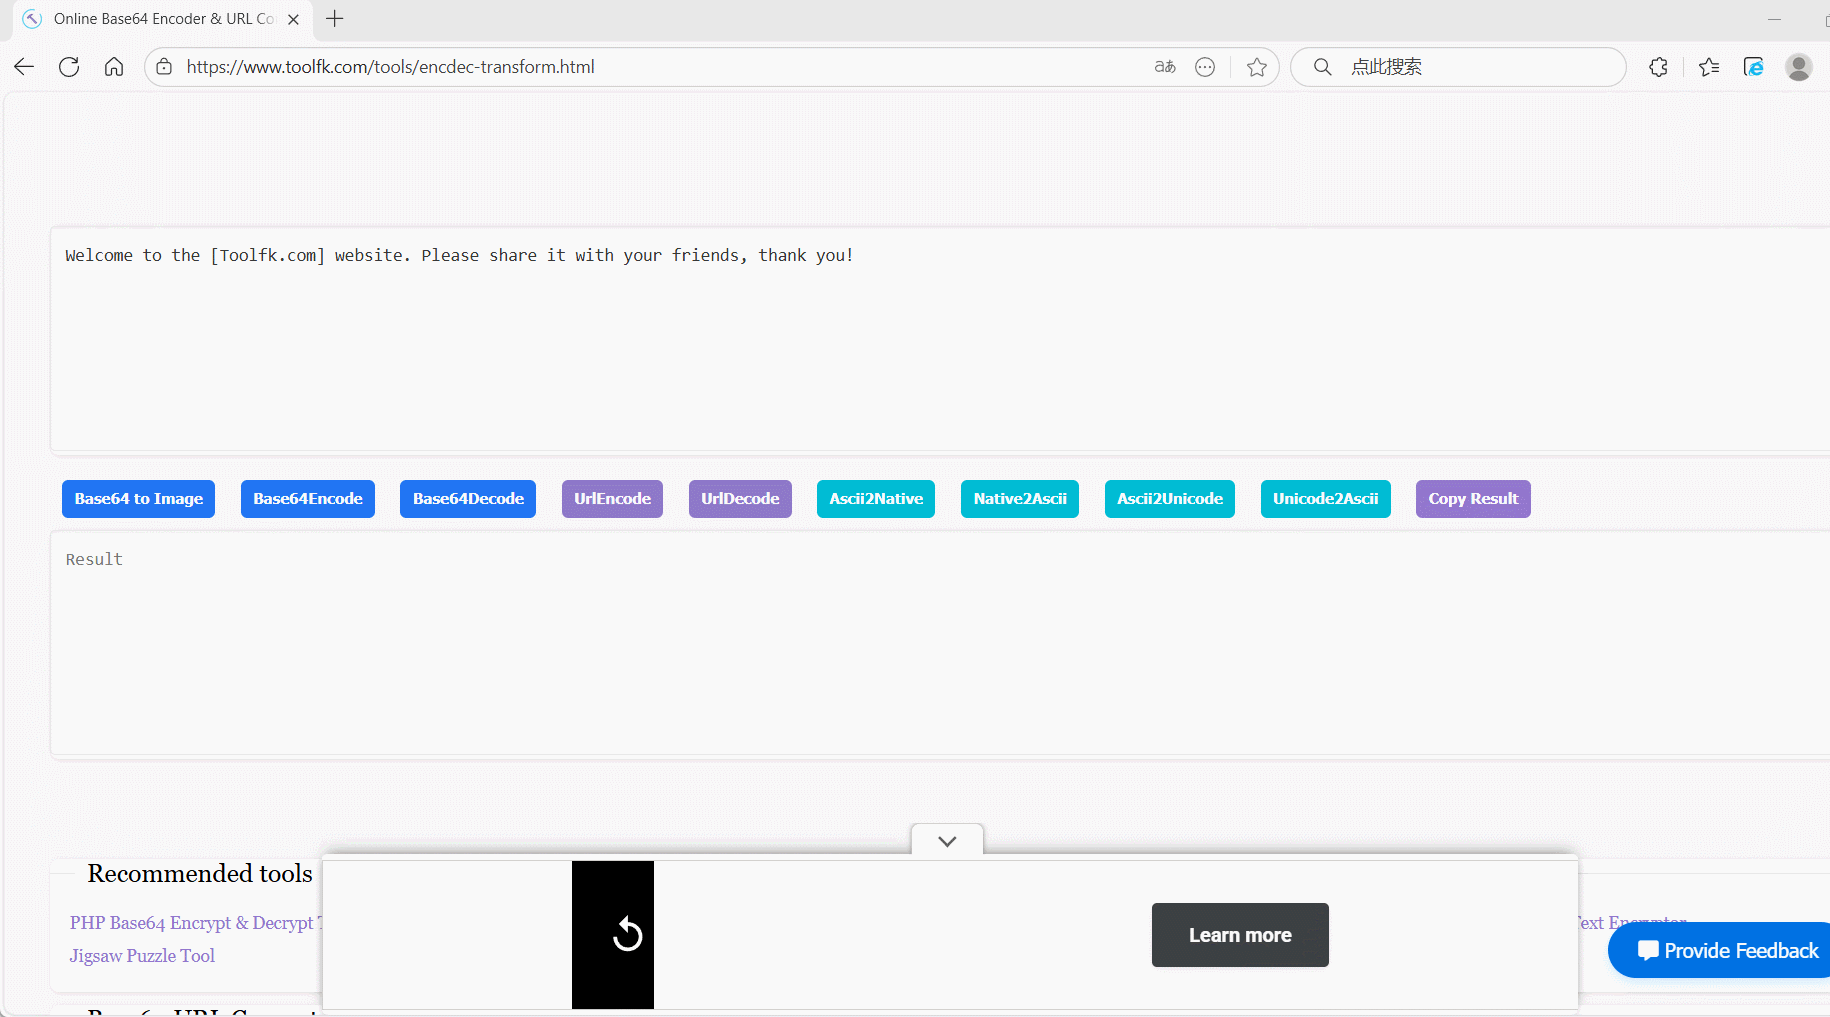Click the Base64Encode button
1830x1017 pixels.
pos(308,499)
